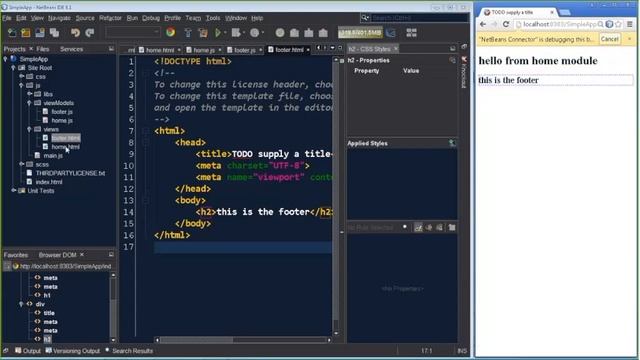Expand the libs folder
Screen dimensions: 640x360
[29, 94]
